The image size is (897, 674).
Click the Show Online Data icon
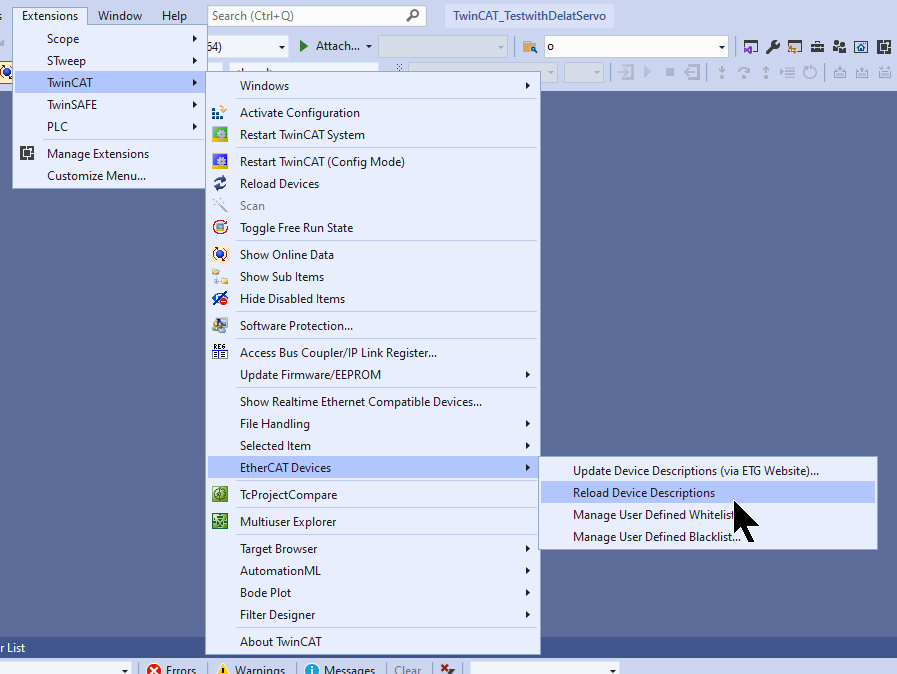[220, 254]
